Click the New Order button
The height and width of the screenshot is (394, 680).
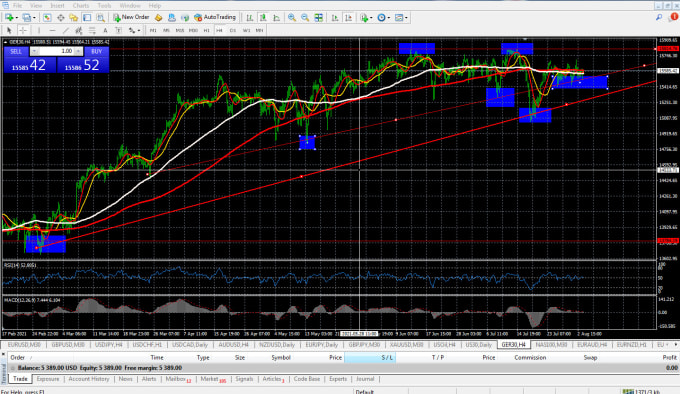tap(131, 17)
